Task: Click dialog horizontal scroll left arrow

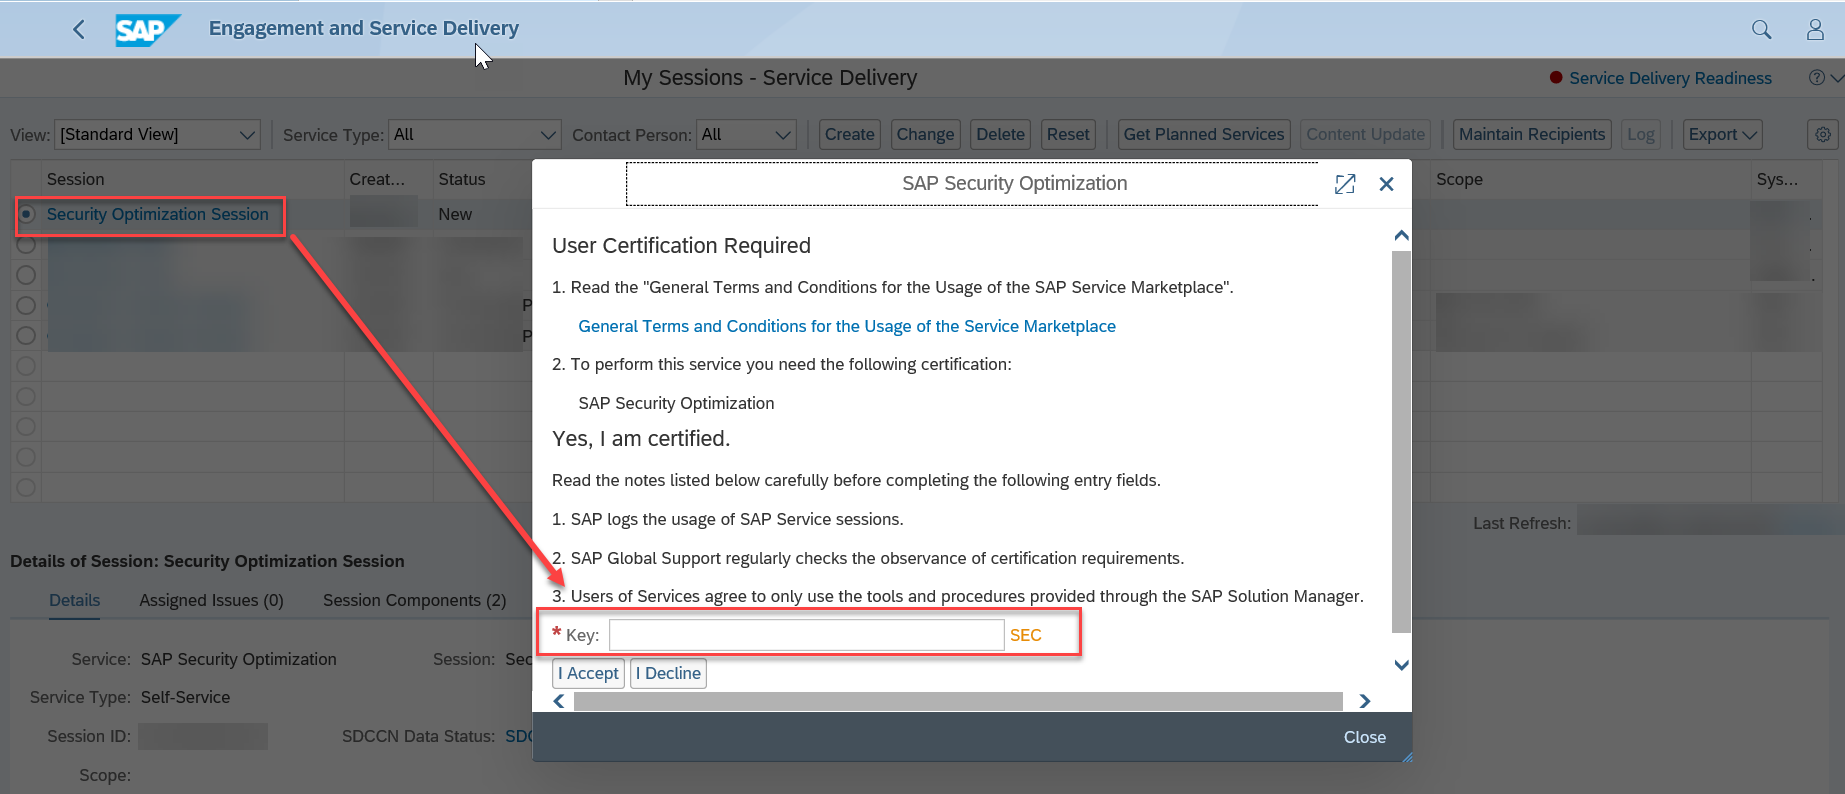Action: (x=559, y=701)
